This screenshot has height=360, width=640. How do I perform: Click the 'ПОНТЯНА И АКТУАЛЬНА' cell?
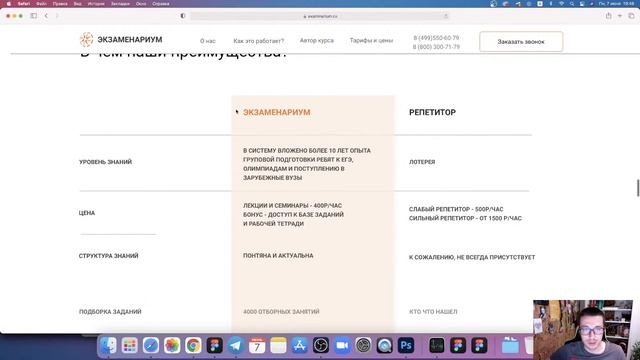278,256
